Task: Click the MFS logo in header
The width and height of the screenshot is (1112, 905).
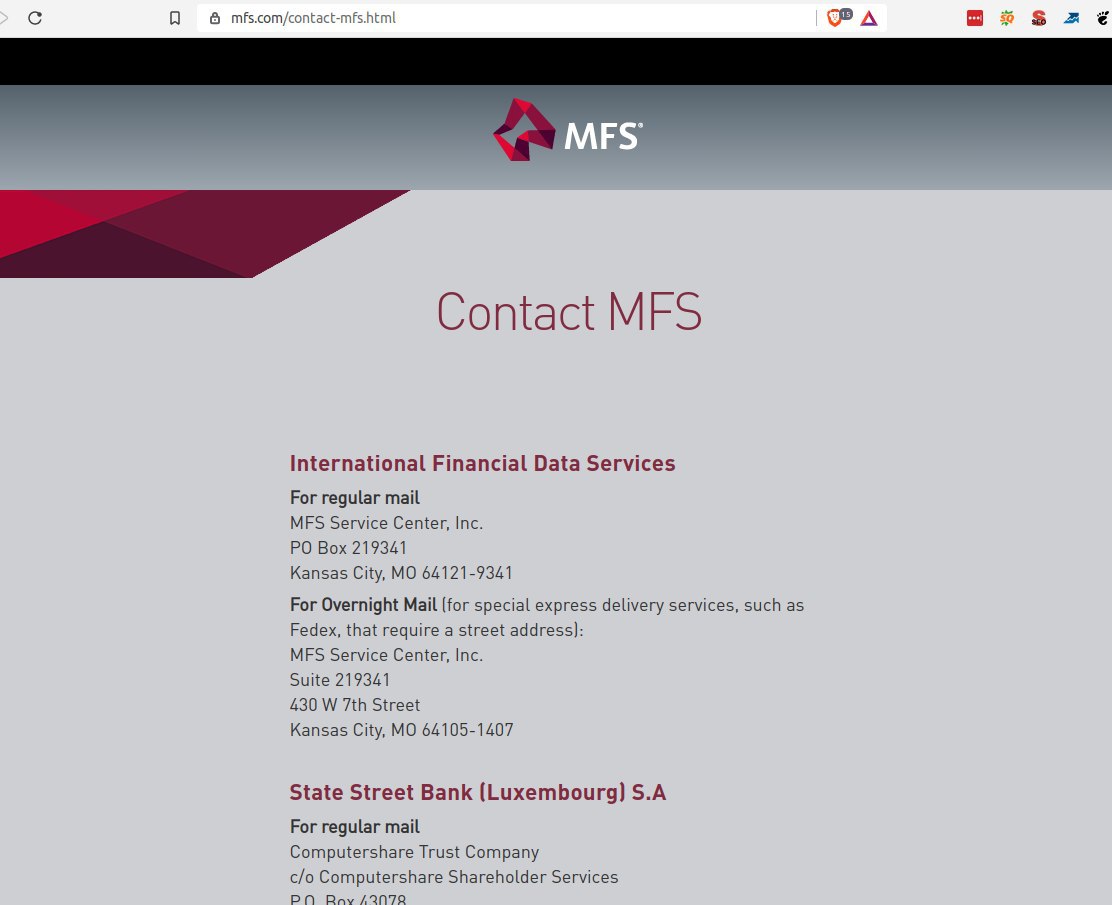Action: tap(568, 130)
